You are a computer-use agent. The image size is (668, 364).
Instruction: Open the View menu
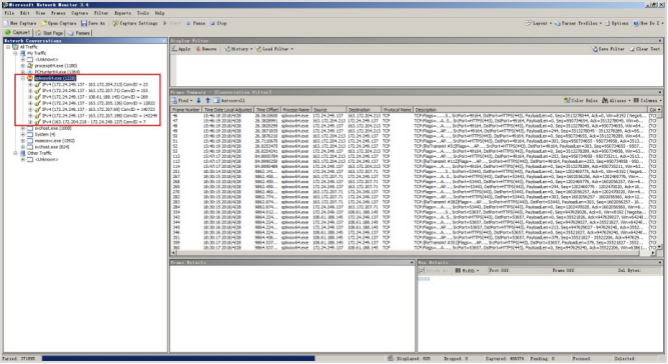coord(40,13)
